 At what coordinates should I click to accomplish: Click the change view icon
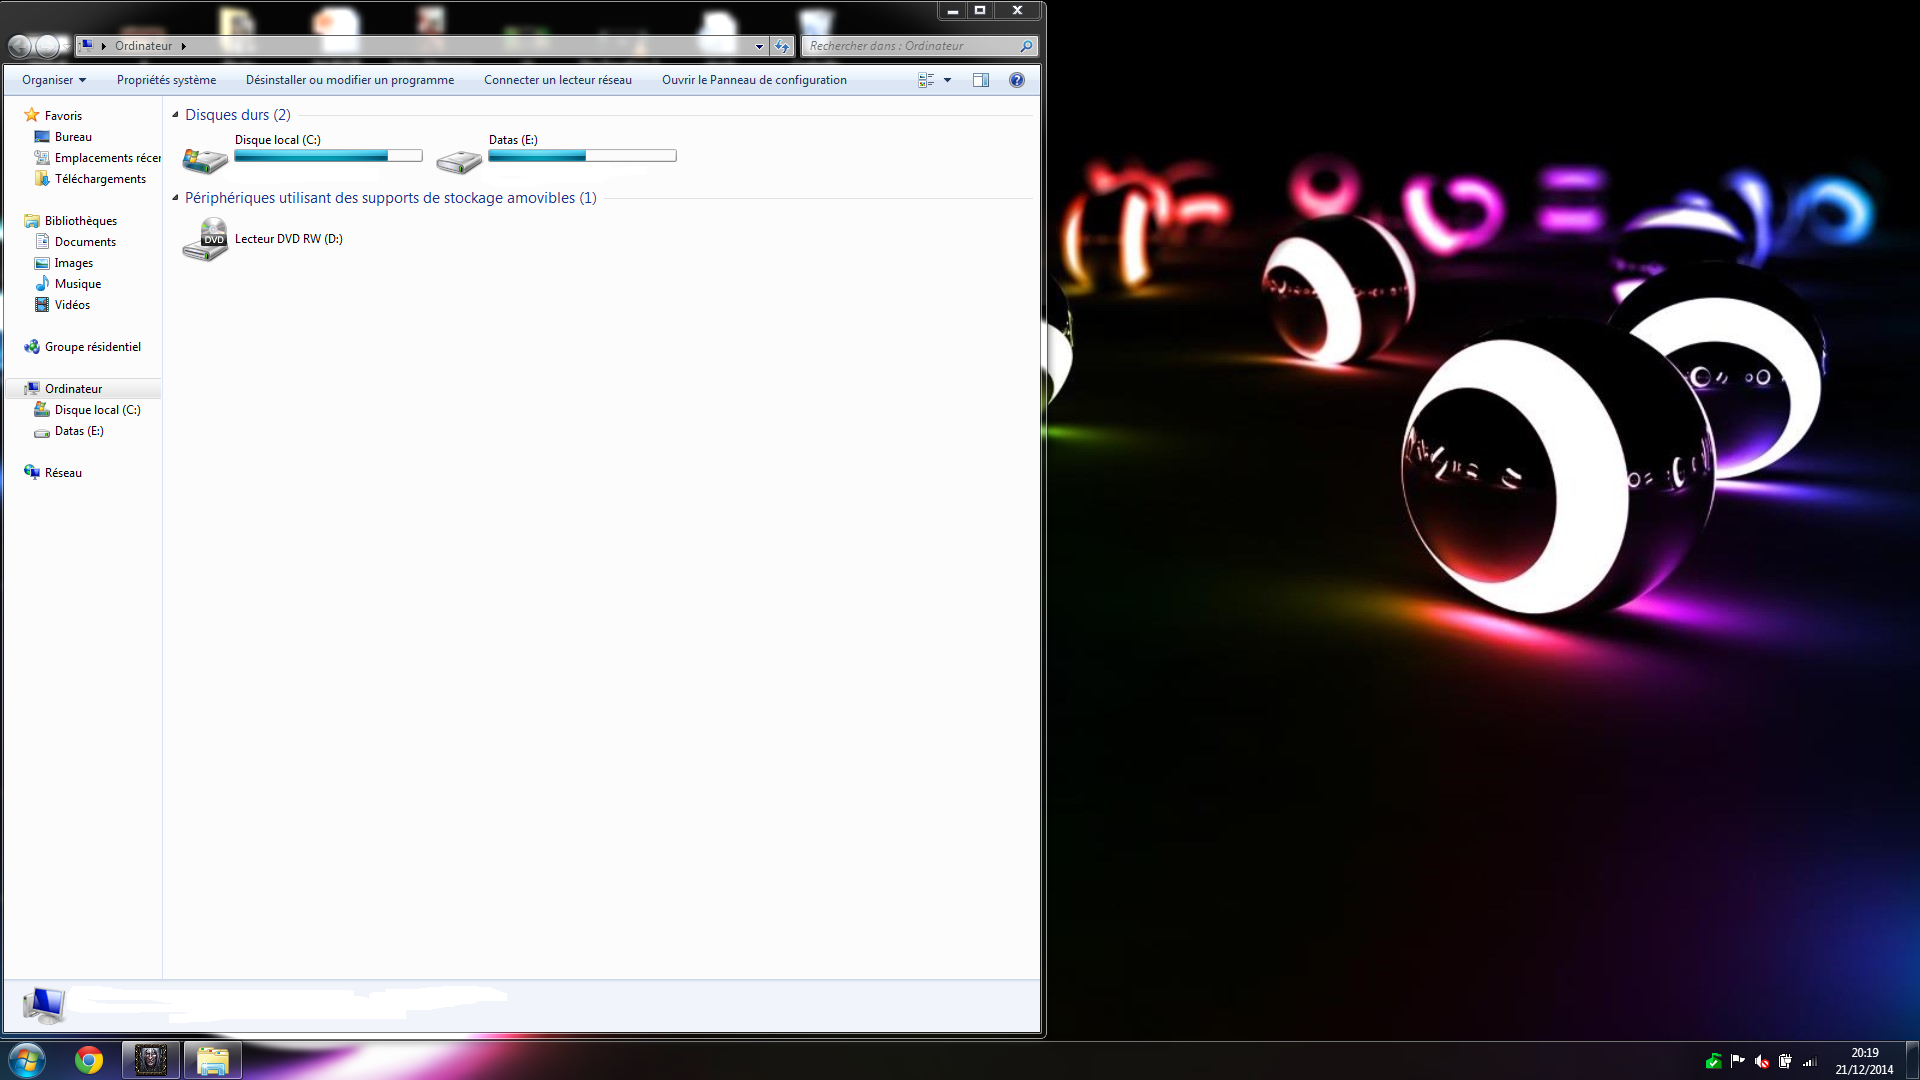926,80
